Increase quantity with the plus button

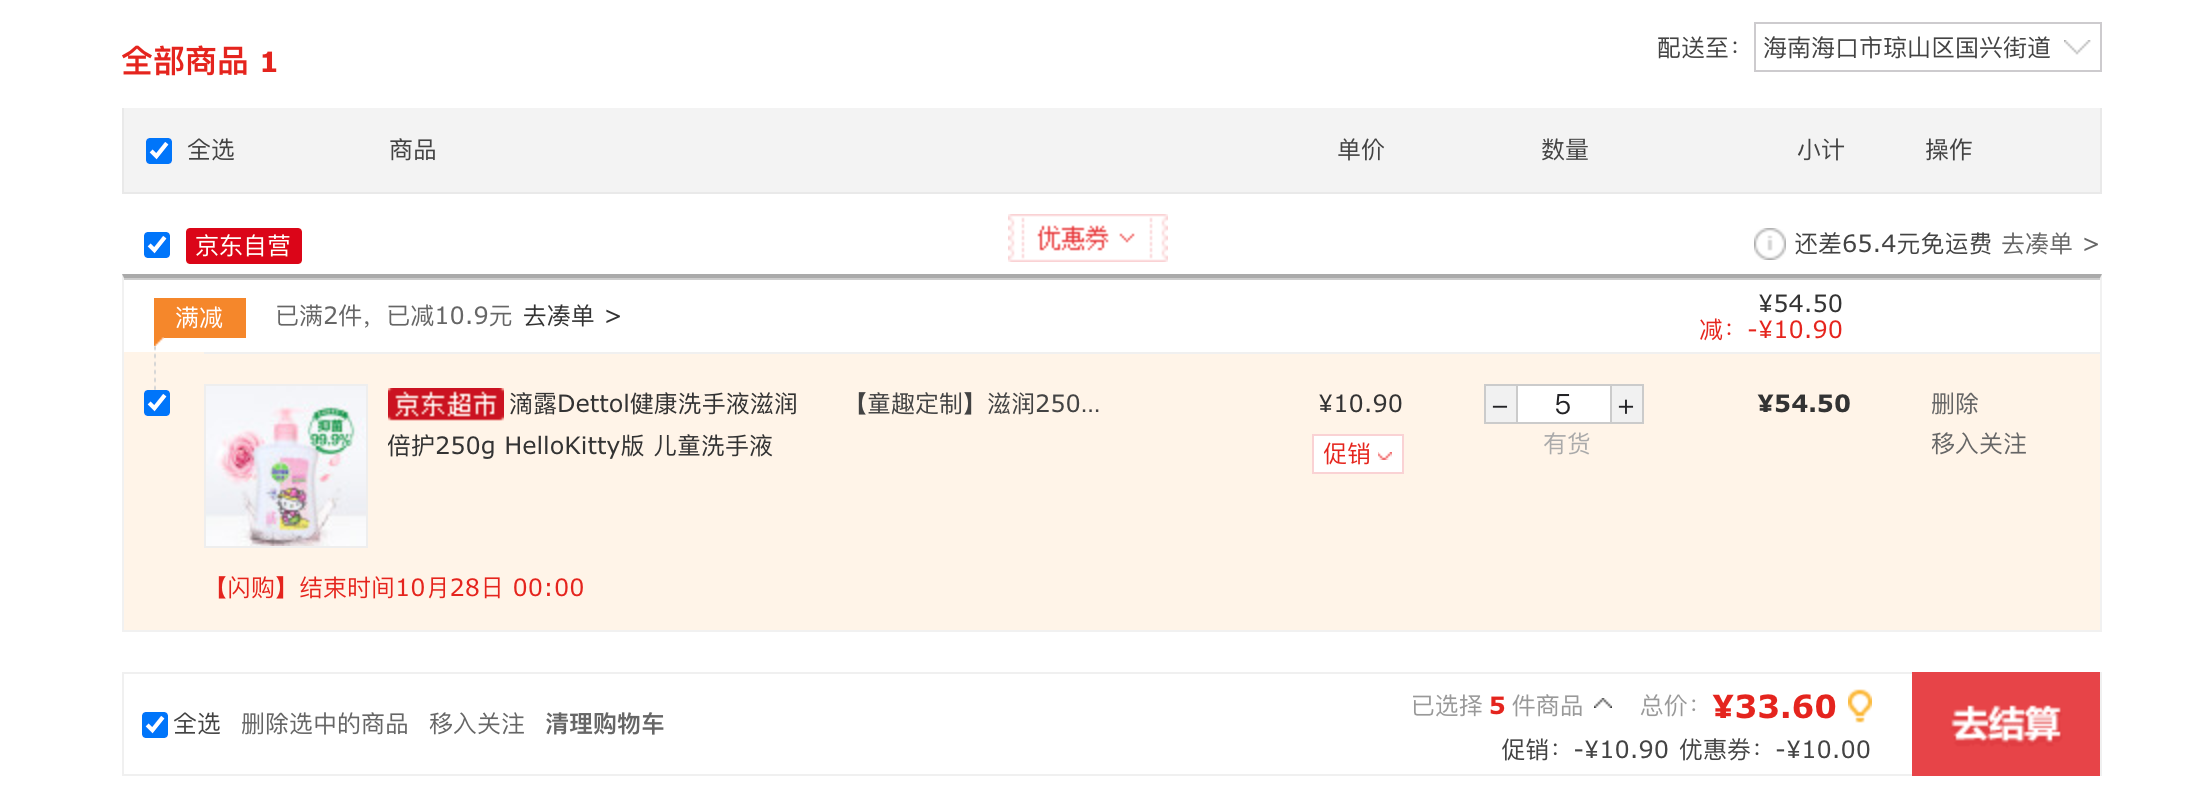(x=1626, y=405)
